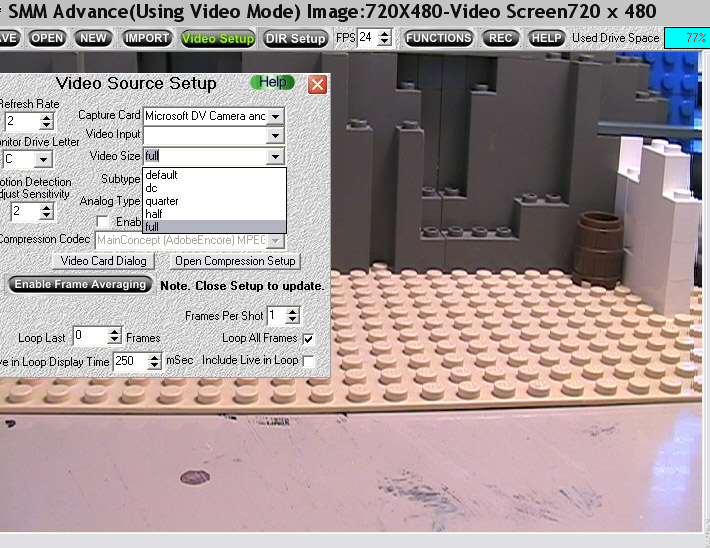The width and height of the screenshot is (710, 548).
Task: Click the Frames Per Shot field
Action: click(x=277, y=315)
